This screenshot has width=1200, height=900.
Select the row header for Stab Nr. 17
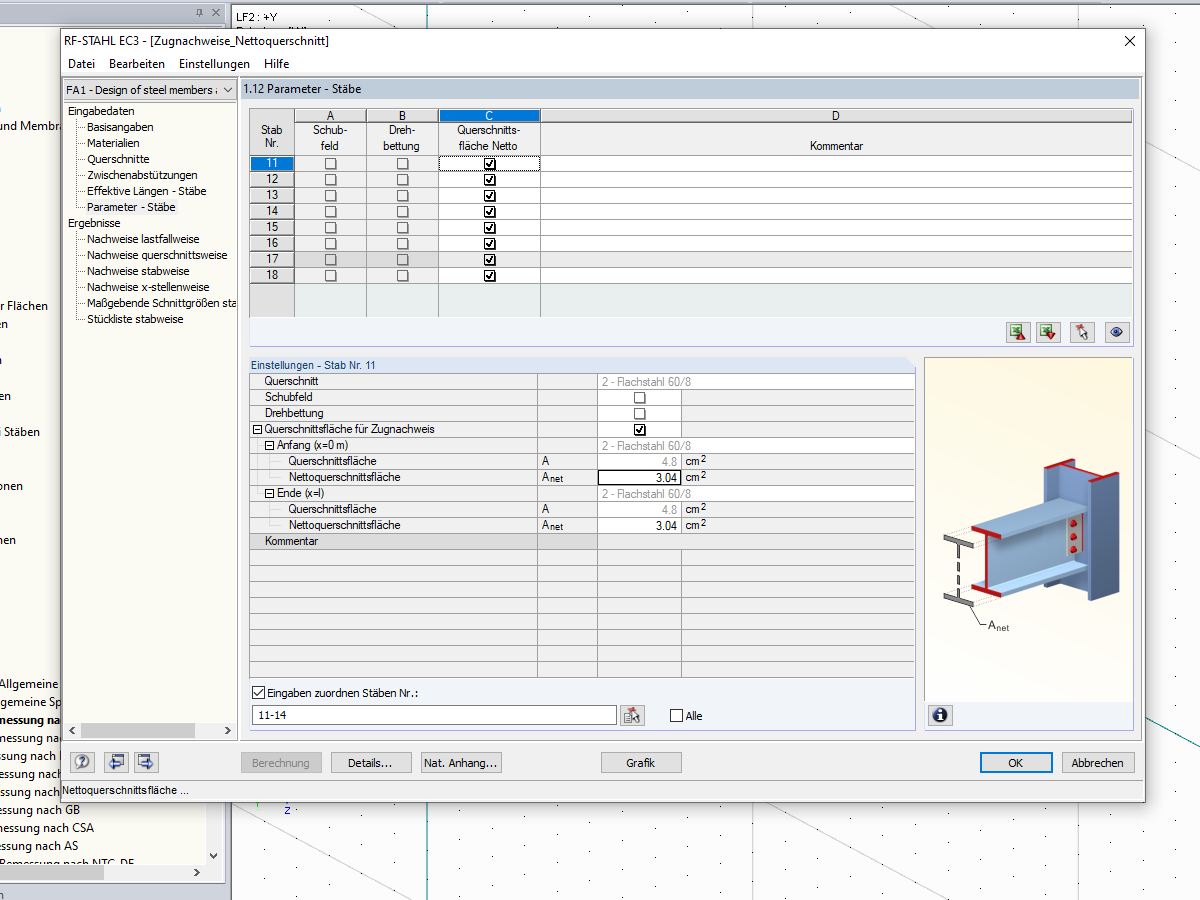[x=272, y=259]
